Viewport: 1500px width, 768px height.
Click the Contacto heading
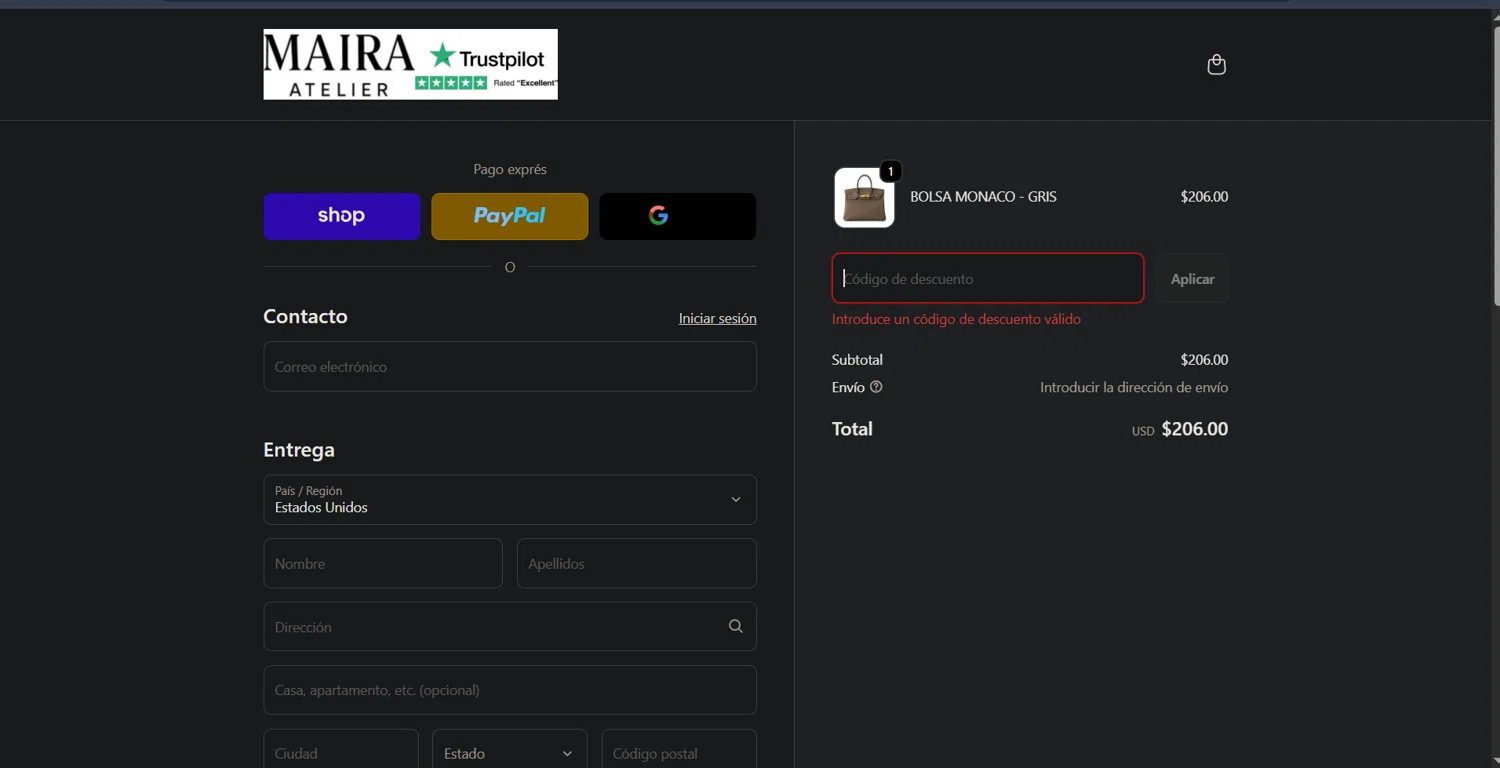(305, 316)
